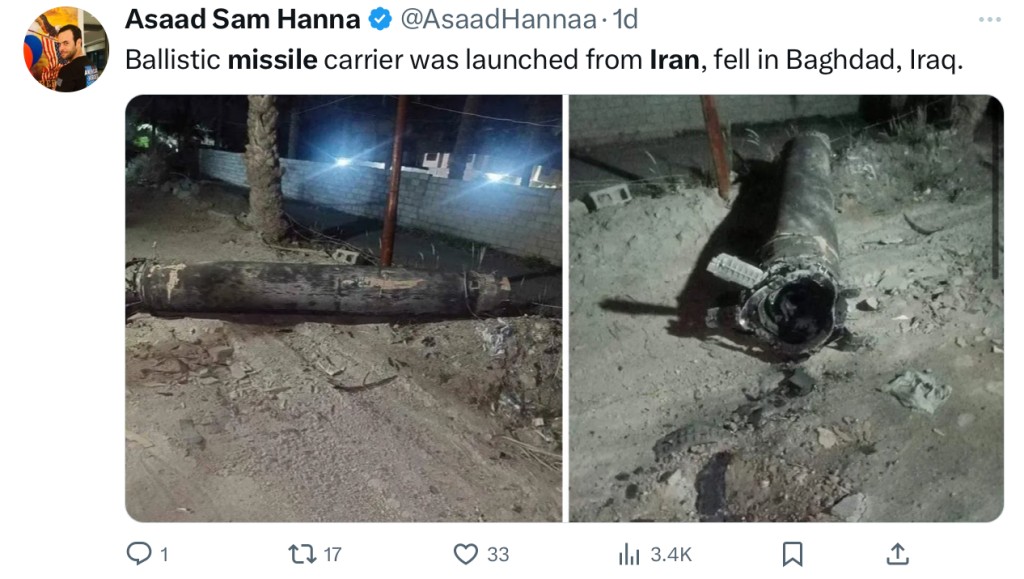Open the @AsaadHannaa handle link
The height and width of the screenshot is (579, 1024).
pyautogui.click(x=498, y=20)
